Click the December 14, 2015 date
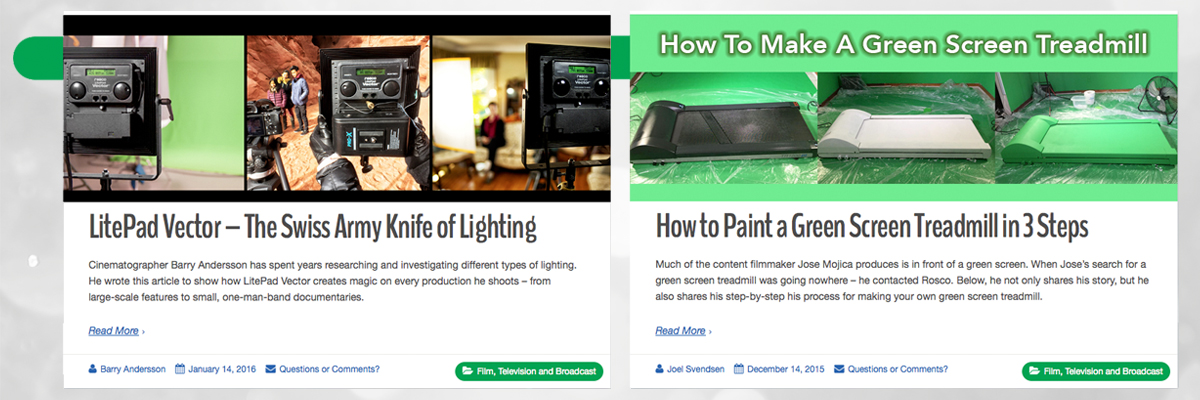 point(785,369)
